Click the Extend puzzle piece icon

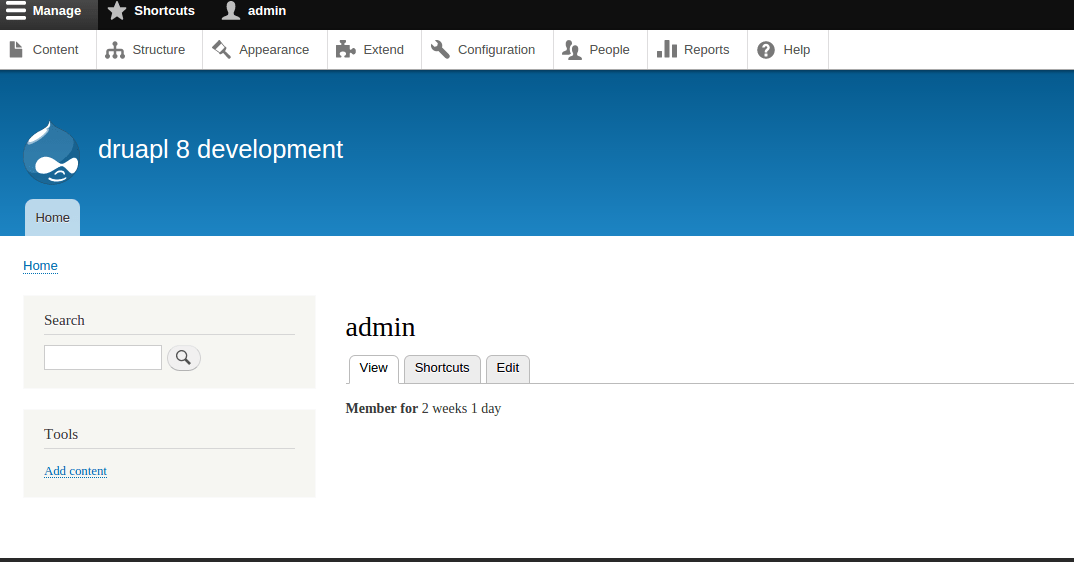[x=345, y=49]
